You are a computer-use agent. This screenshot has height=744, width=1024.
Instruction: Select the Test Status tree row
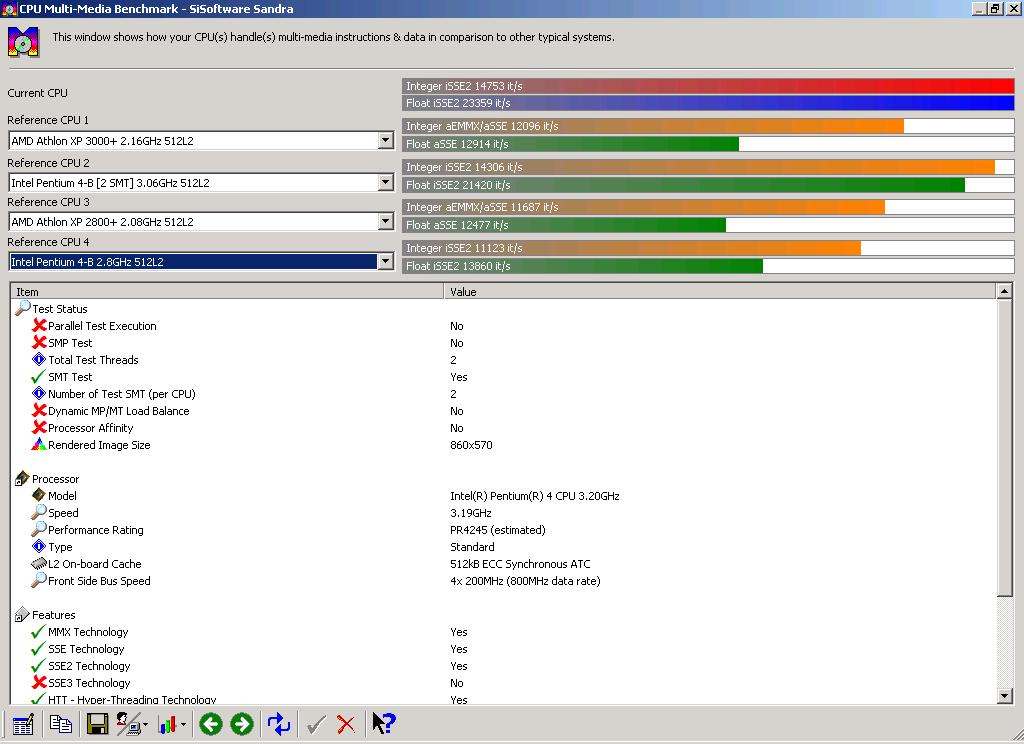[x=59, y=309]
